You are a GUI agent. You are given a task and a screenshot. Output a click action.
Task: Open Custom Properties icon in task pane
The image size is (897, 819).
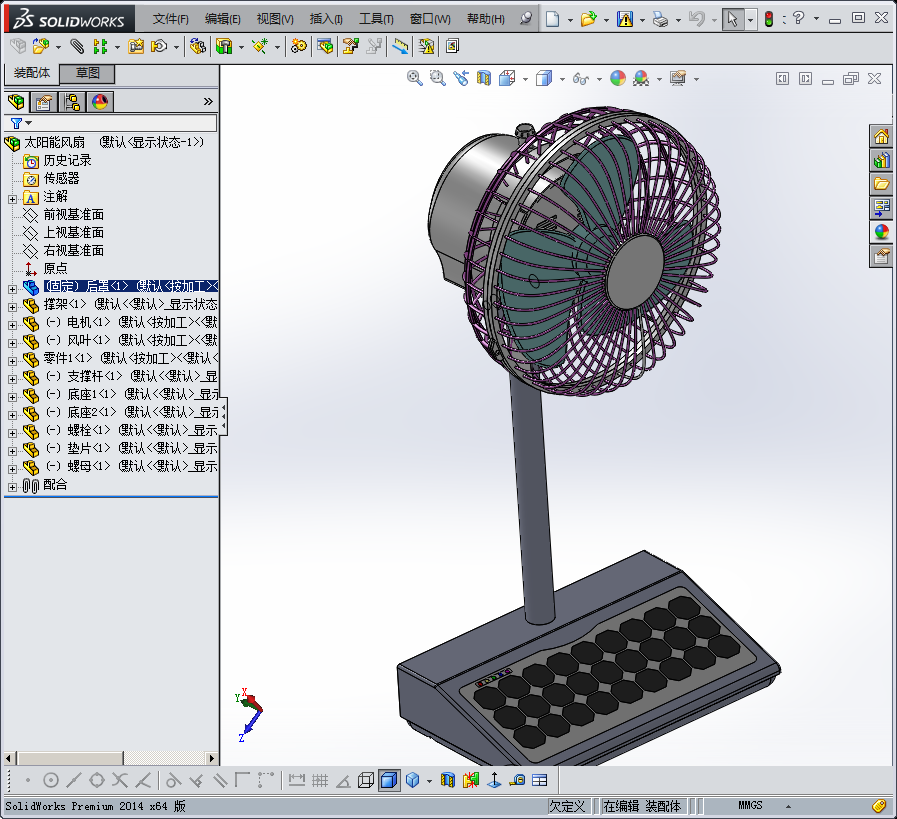coord(881,256)
